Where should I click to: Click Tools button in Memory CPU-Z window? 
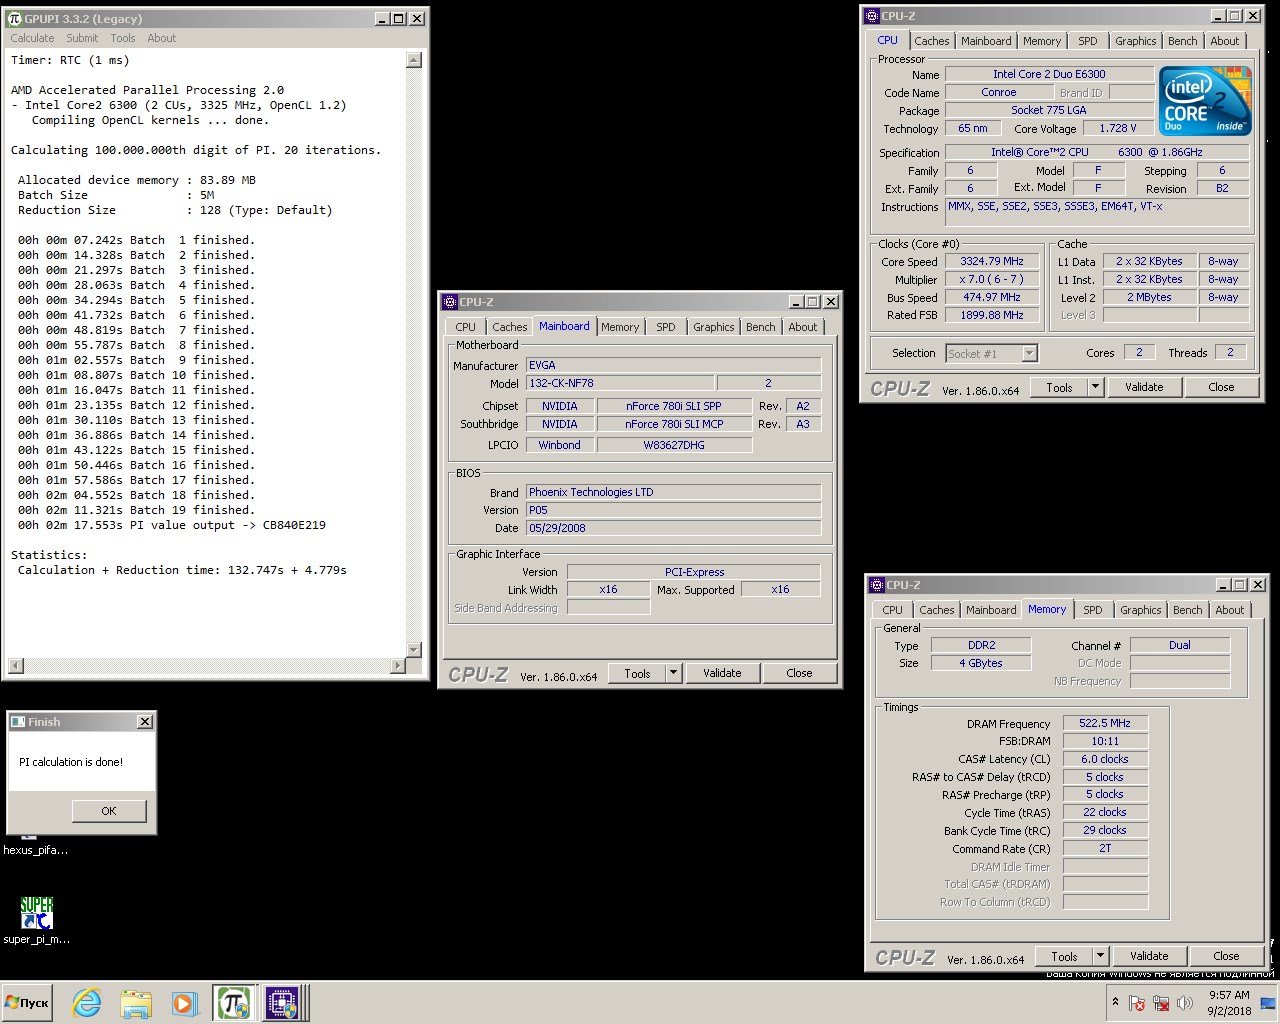pos(1064,956)
